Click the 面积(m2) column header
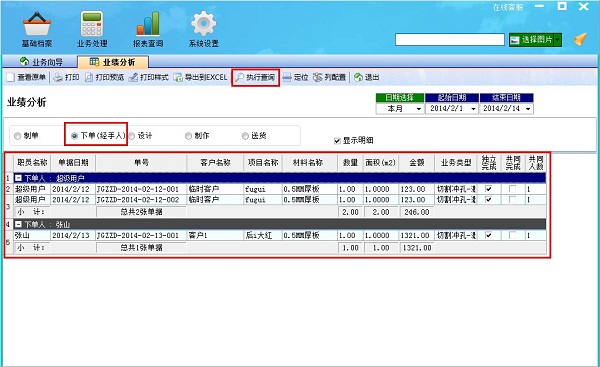Viewport: 600px width, 367px height. point(380,163)
